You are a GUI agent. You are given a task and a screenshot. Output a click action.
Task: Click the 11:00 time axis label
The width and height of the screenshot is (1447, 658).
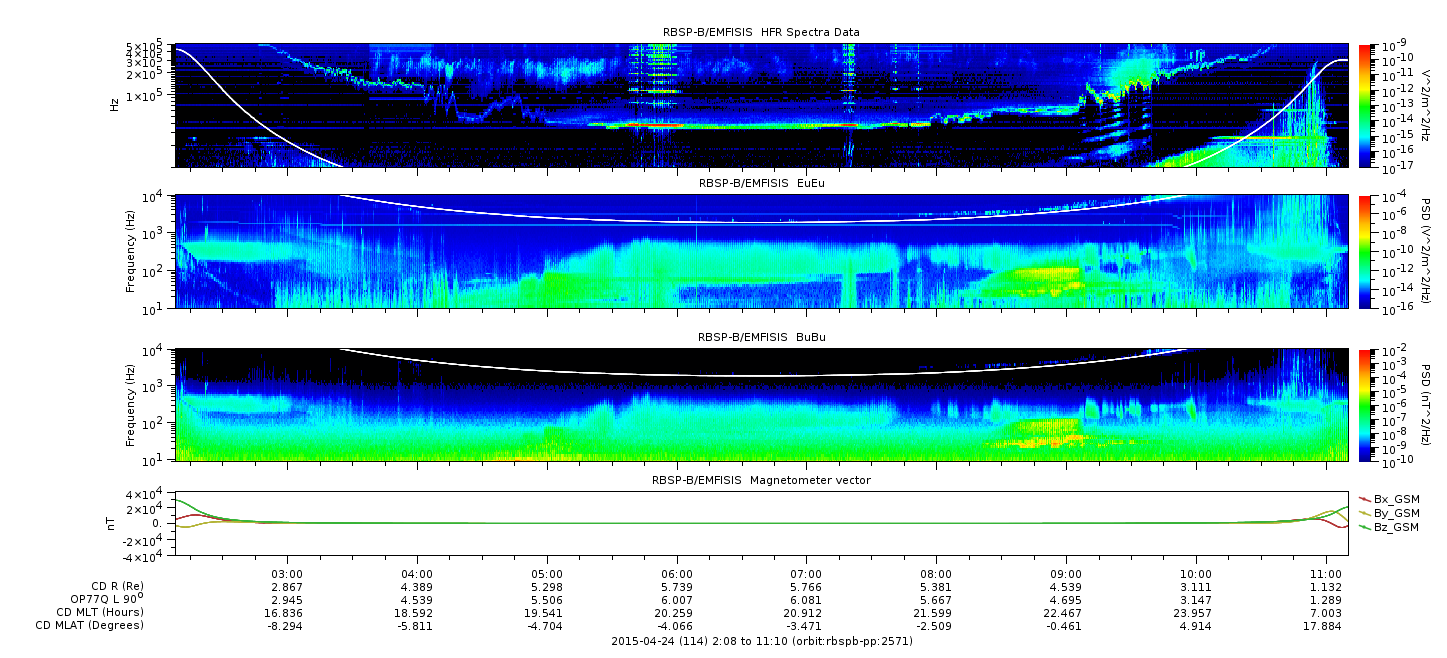[x=1325, y=574]
